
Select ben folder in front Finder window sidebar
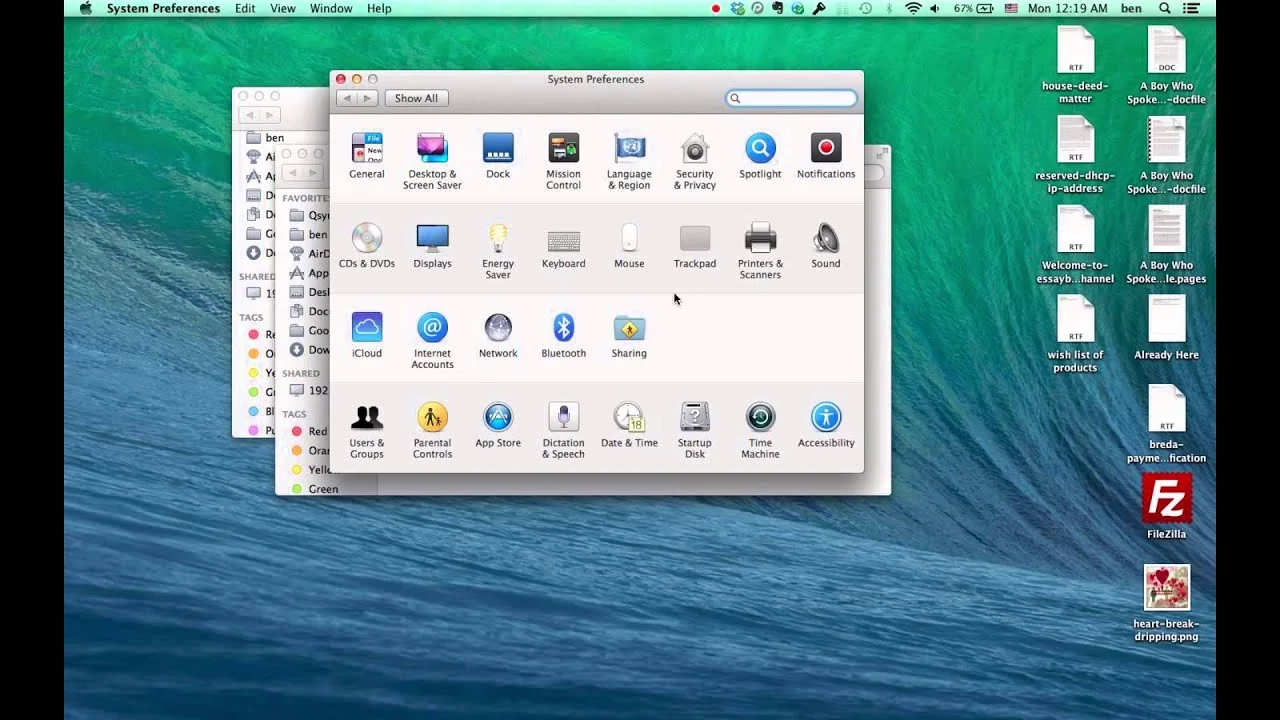[x=308, y=234]
